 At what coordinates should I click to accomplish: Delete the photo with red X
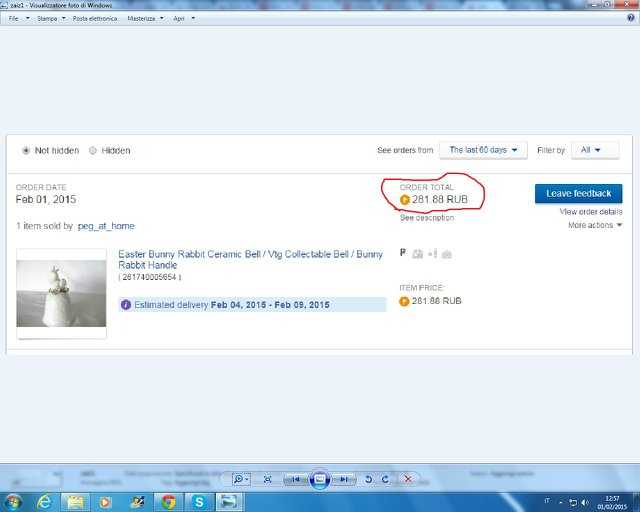coord(407,480)
